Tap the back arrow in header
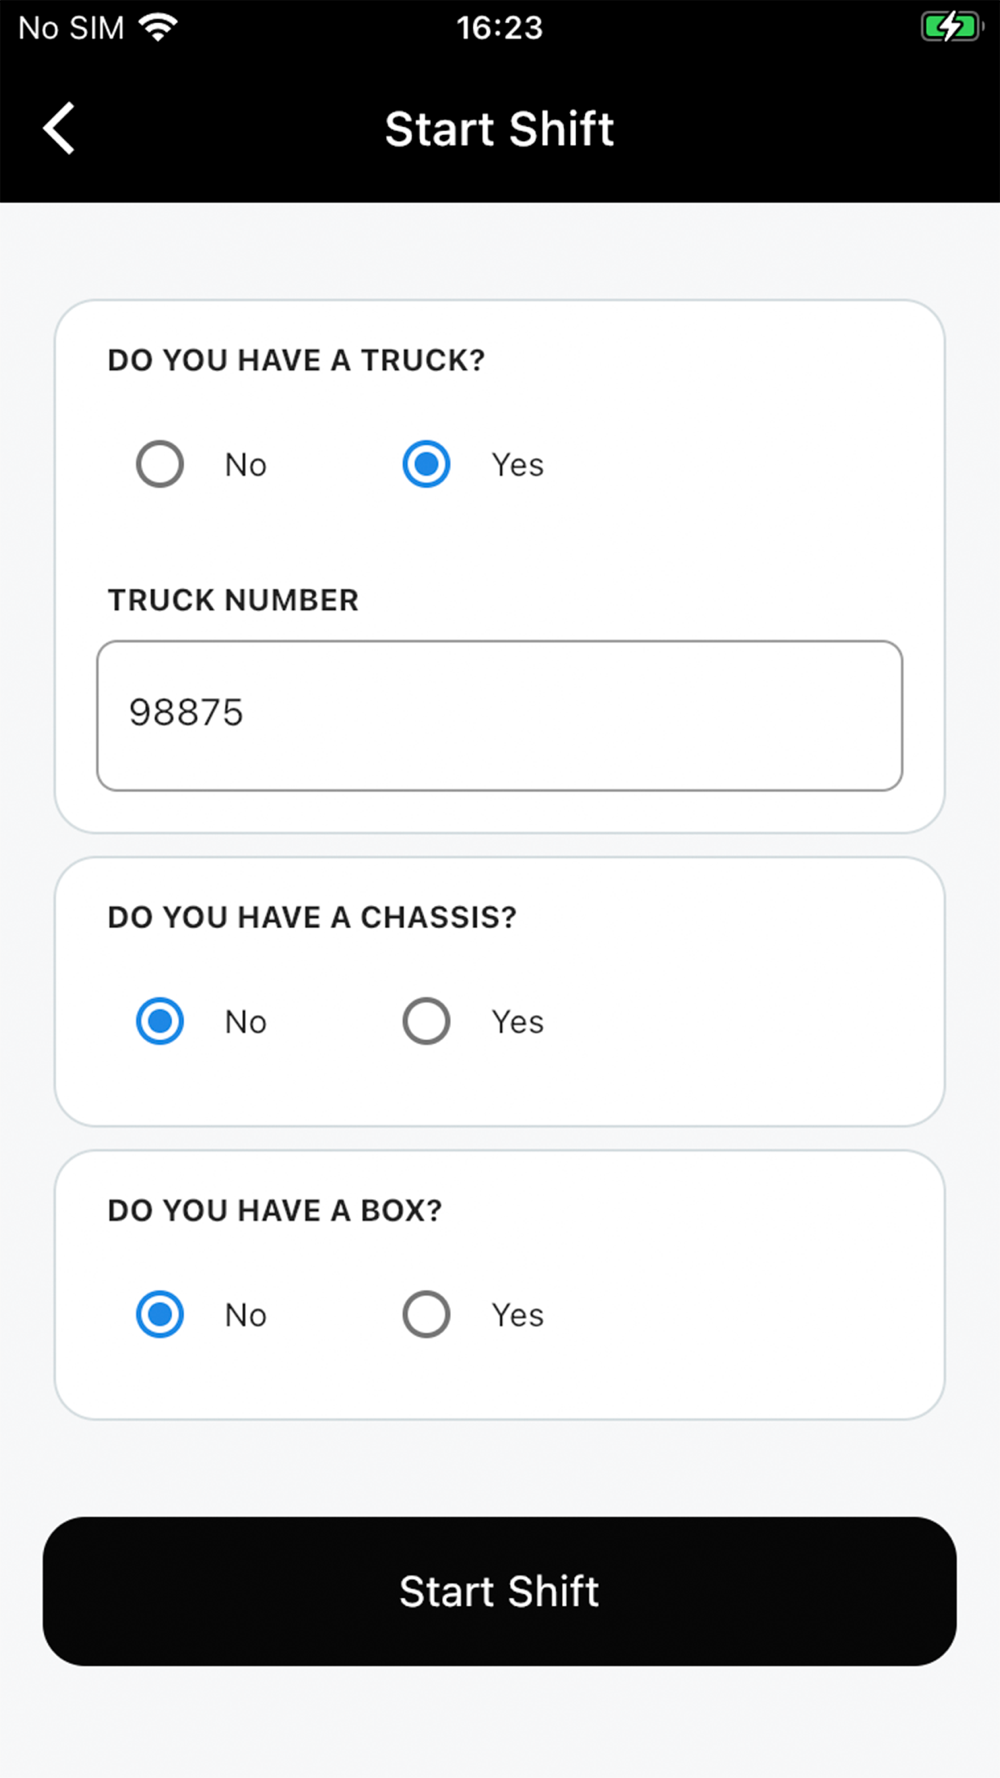Image resolution: width=1000 pixels, height=1778 pixels. pos(60,129)
